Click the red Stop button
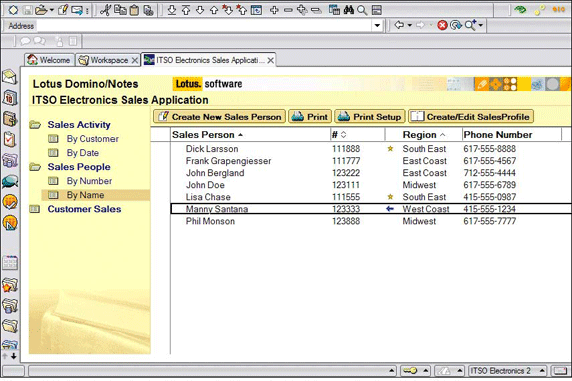 tap(442, 25)
